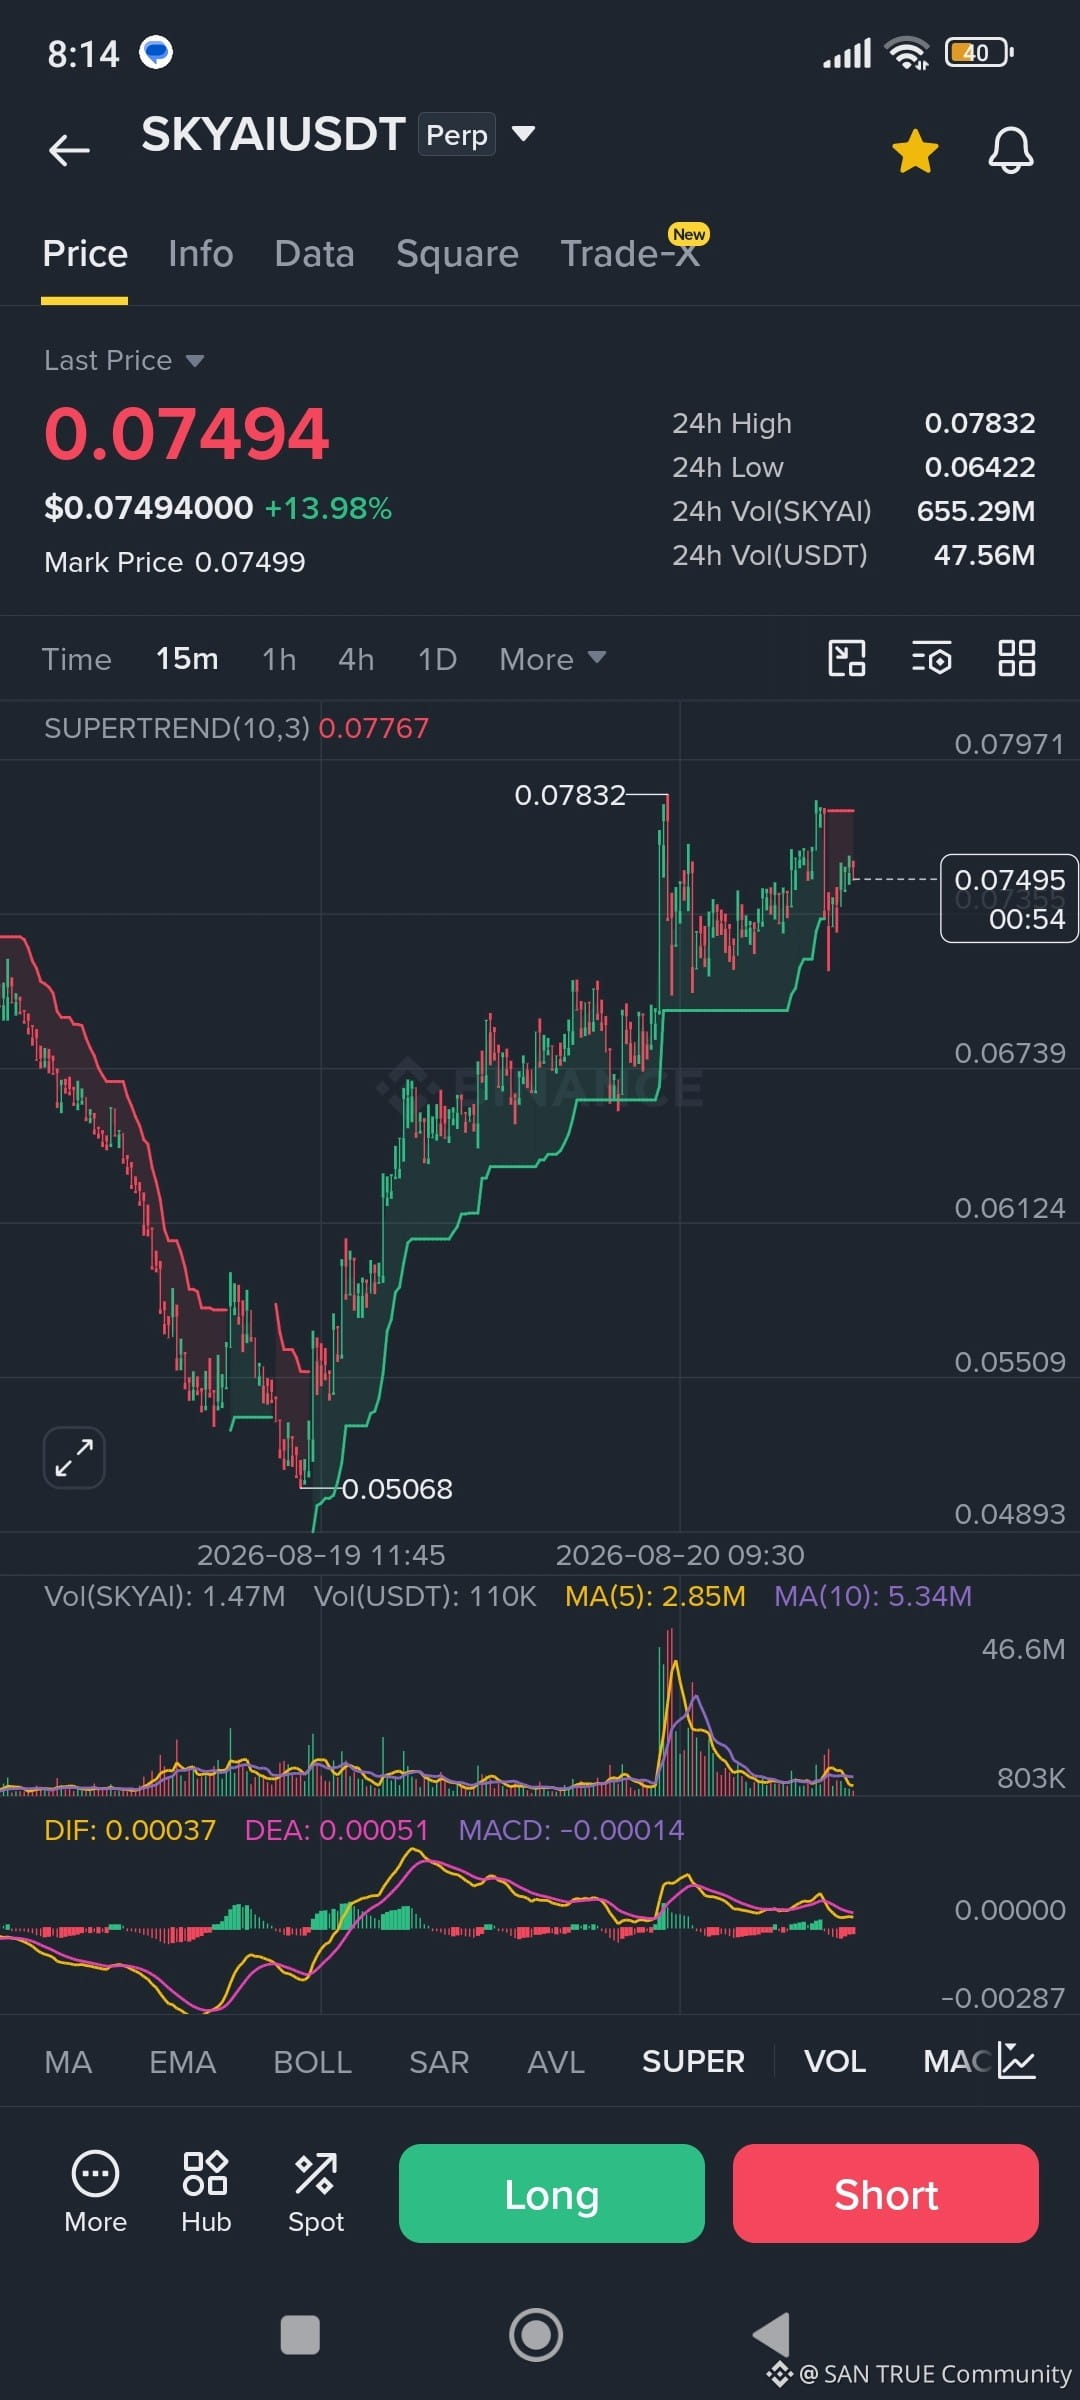Image resolution: width=1080 pixels, height=2400 pixels.
Task: Tap the 0.07832 high marker label
Action: (570, 795)
